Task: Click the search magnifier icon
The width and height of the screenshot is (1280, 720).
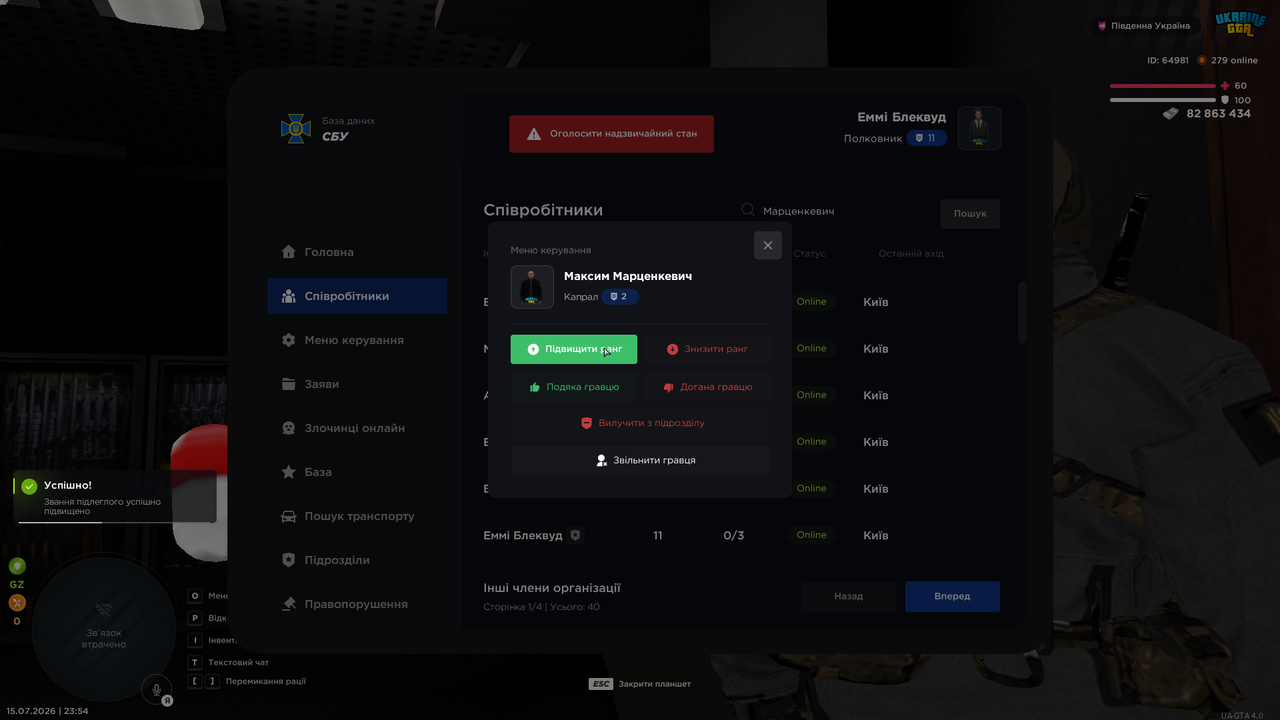Action: point(747,210)
